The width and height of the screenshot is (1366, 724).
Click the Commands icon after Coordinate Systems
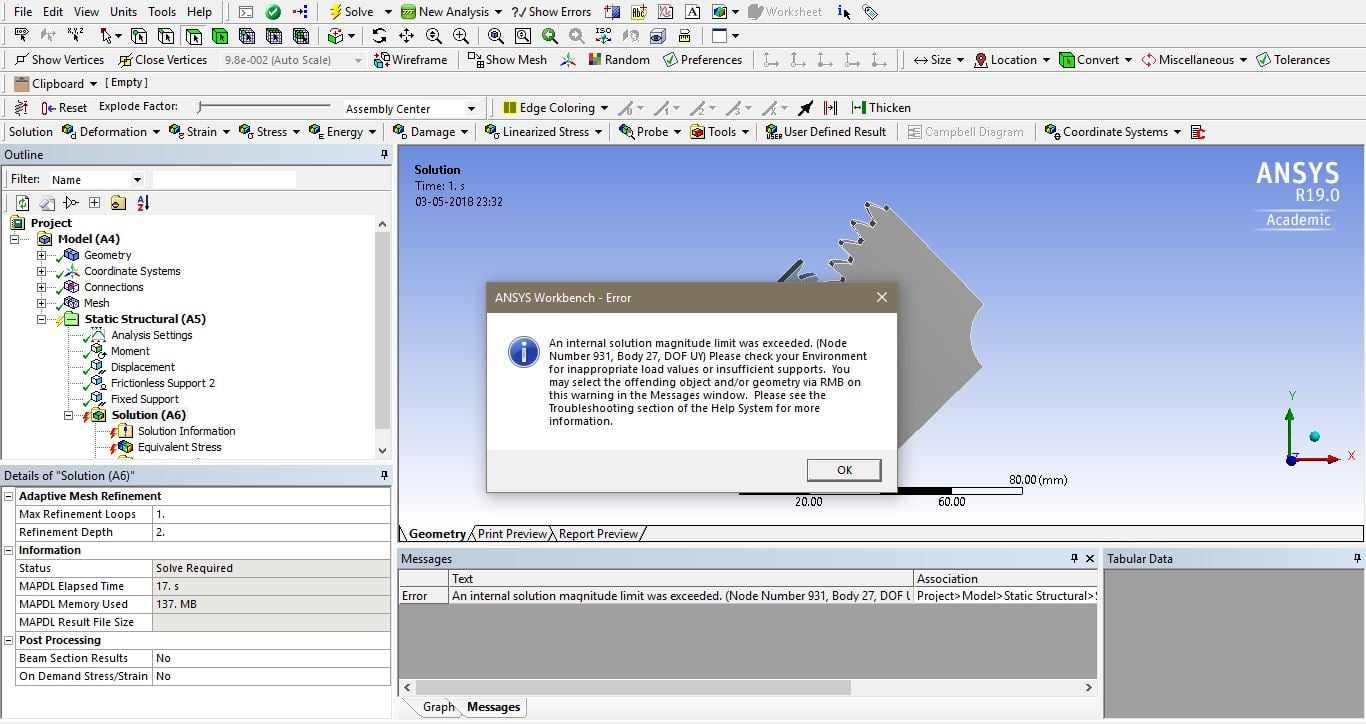click(1198, 132)
